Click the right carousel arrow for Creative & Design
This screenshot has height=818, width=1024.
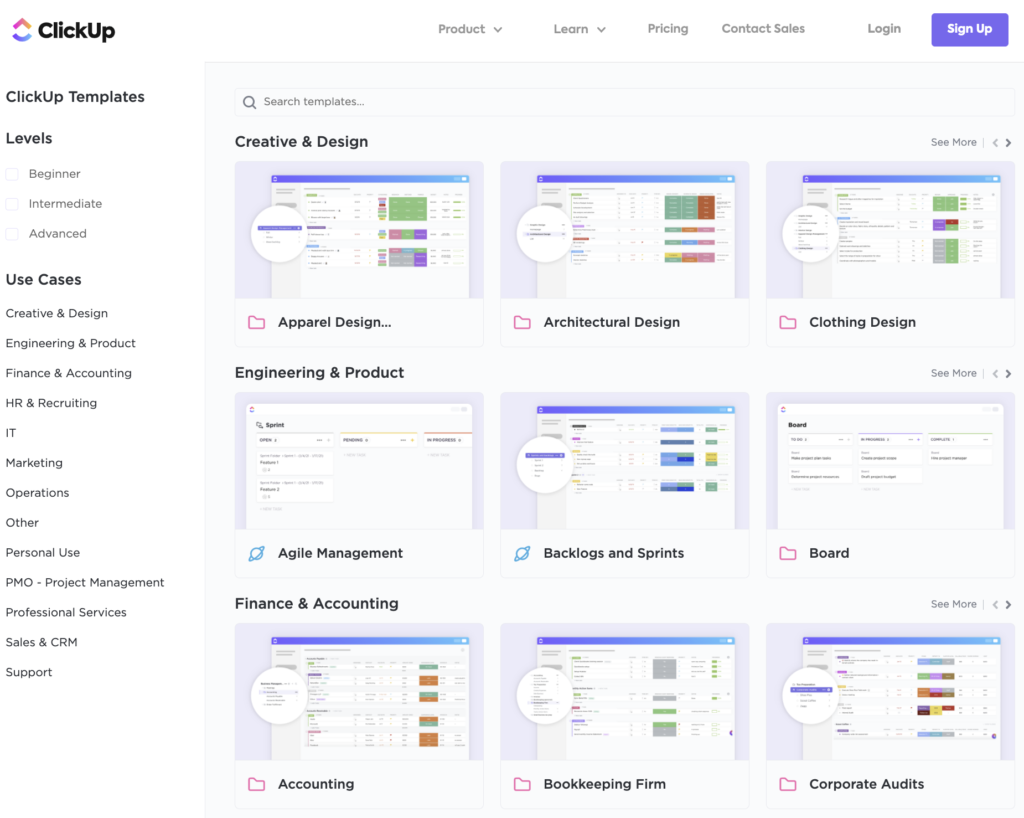[x=1009, y=142]
